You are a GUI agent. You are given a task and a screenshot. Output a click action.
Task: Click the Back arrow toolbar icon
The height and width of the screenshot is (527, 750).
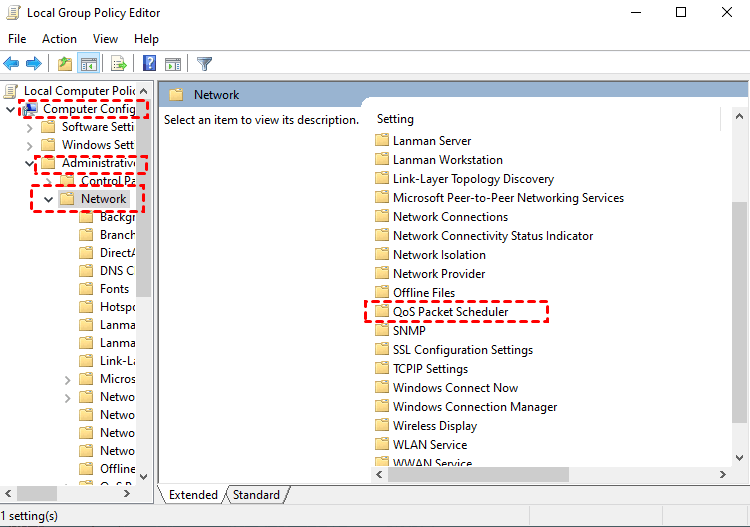click(12, 64)
